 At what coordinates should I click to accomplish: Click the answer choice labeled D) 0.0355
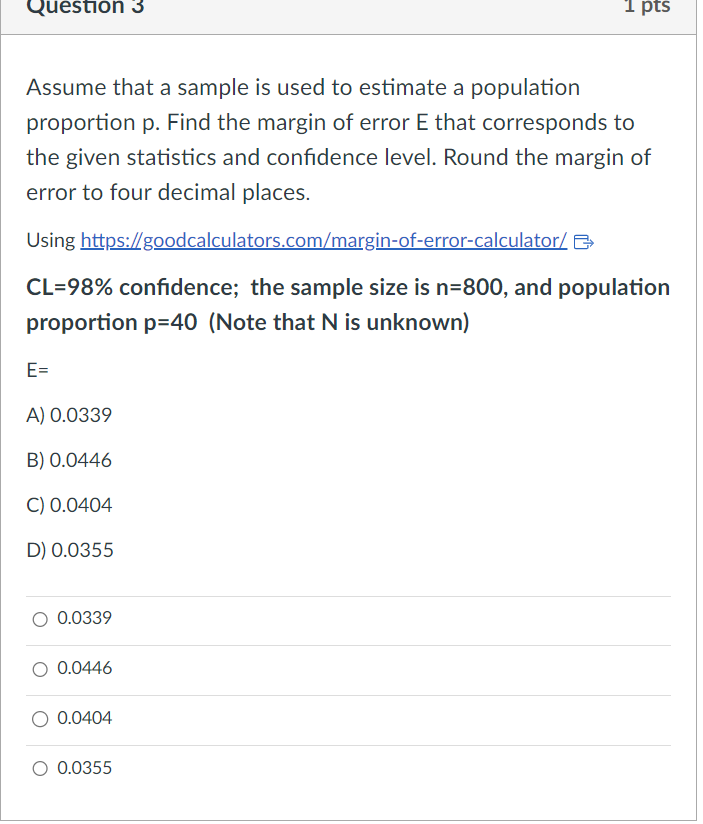pos(70,550)
